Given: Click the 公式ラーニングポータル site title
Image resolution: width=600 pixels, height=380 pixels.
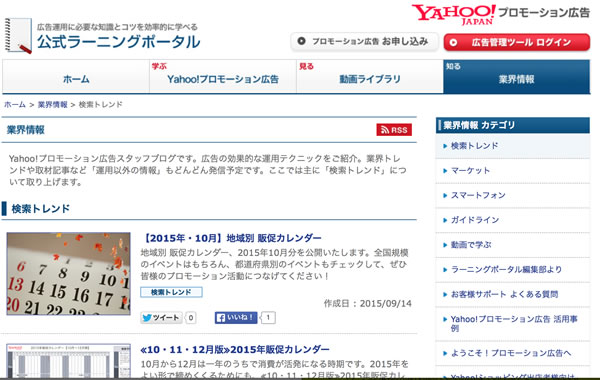Looking at the screenshot, I should [x=118, y=42].
